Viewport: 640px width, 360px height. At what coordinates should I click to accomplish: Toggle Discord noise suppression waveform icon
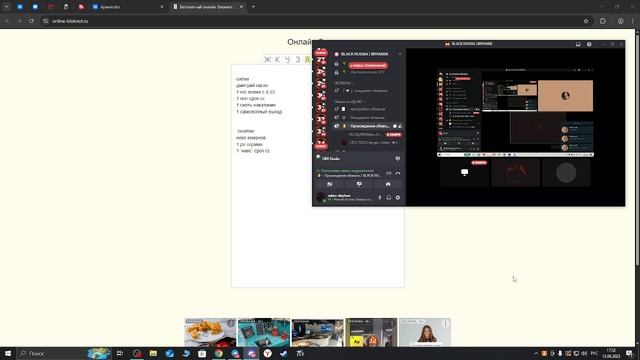tap(389, 173)
